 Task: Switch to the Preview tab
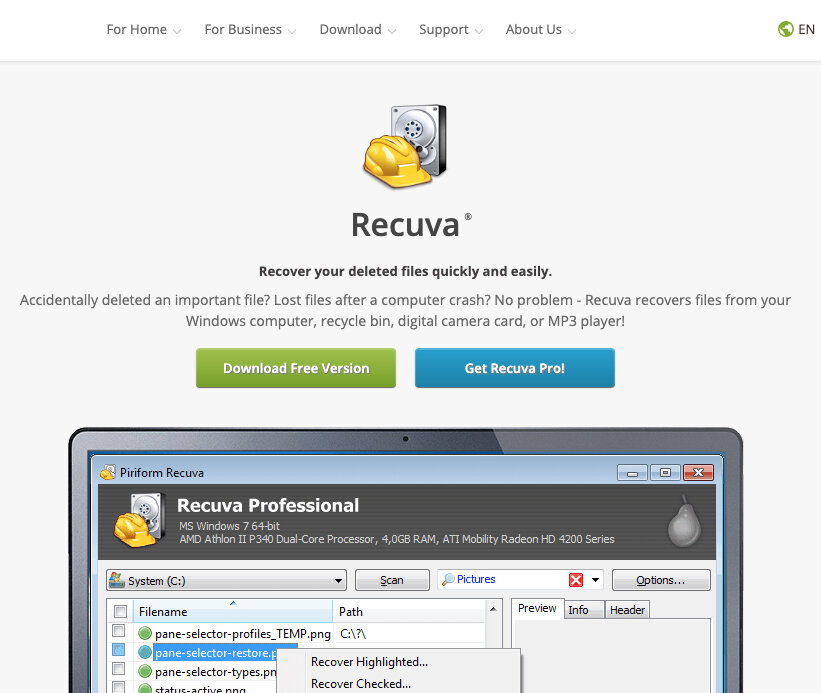click(537, 608)
